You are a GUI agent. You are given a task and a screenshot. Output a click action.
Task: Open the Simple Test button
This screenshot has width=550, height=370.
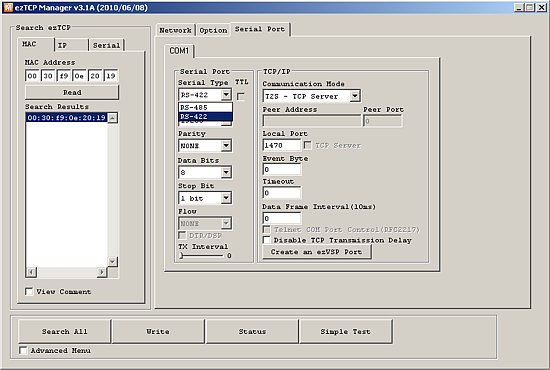tap(346, 331)
